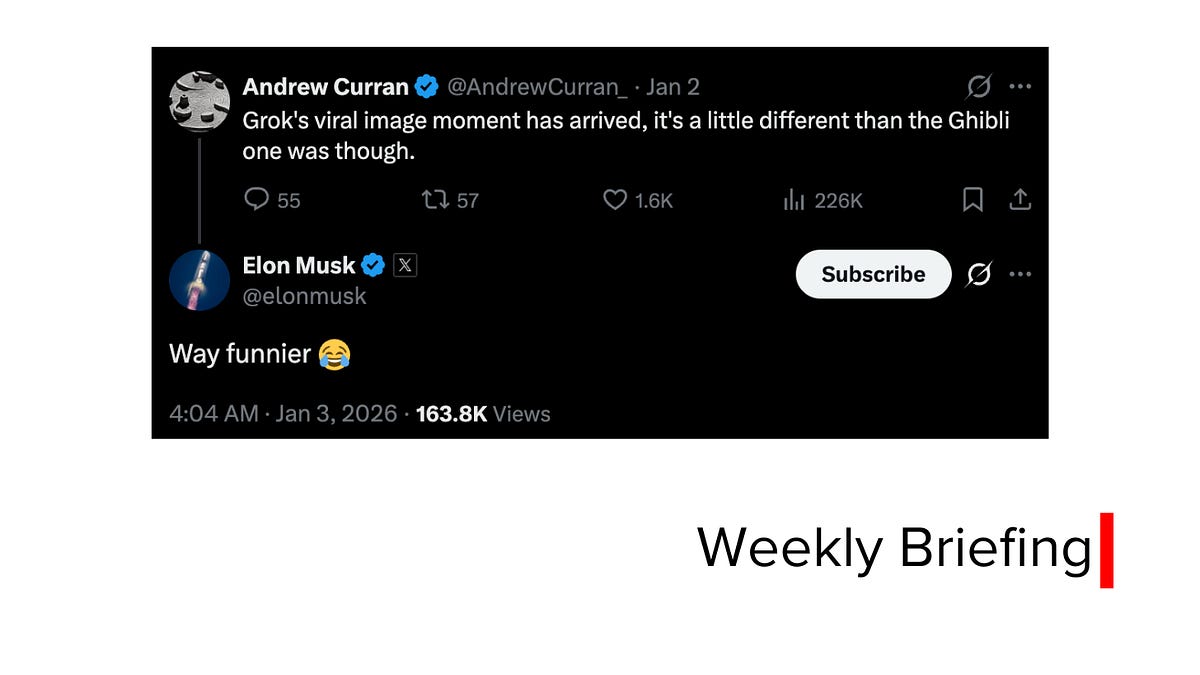1200x675 pixels.
Task: Click the Andrew Curran display name
Action: [x=325, y=87]
